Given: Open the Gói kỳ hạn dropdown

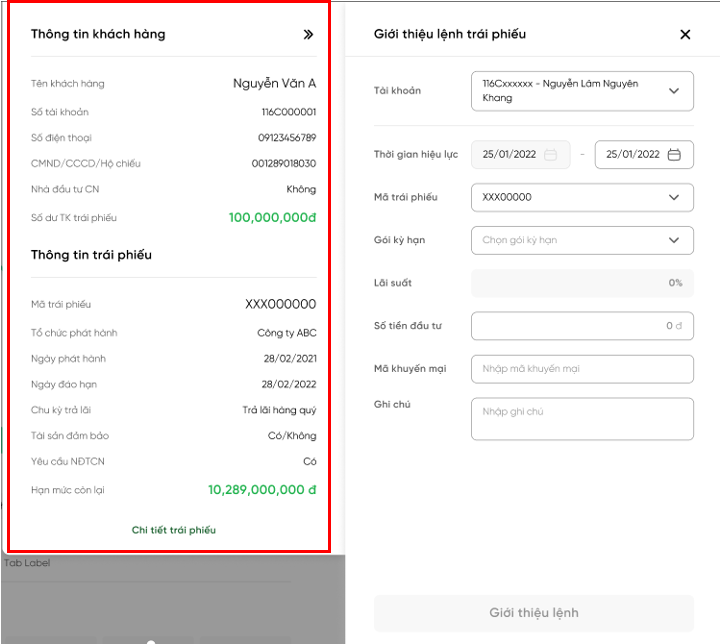Looking at the screenshot, I should click(x=582, y=240).
